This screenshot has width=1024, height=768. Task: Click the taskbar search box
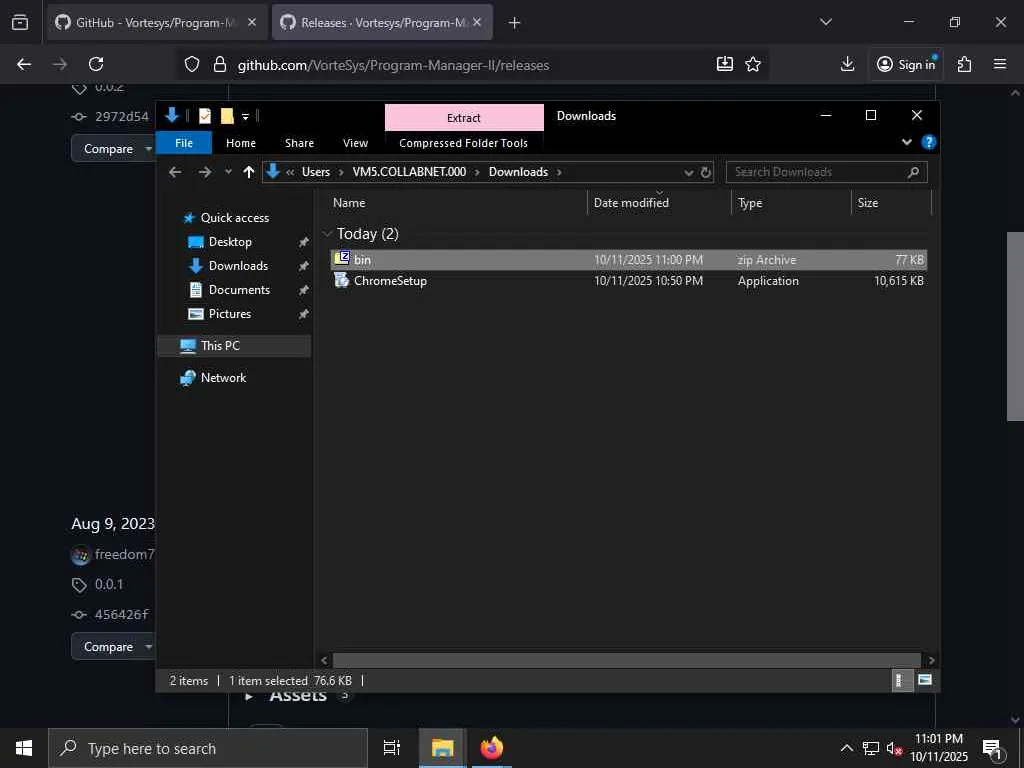tap(208, 748)
